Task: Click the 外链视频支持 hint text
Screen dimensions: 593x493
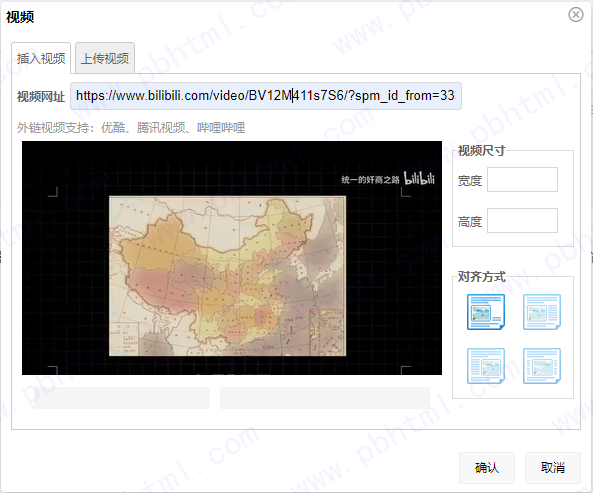Action: click(x=131, y=128)
